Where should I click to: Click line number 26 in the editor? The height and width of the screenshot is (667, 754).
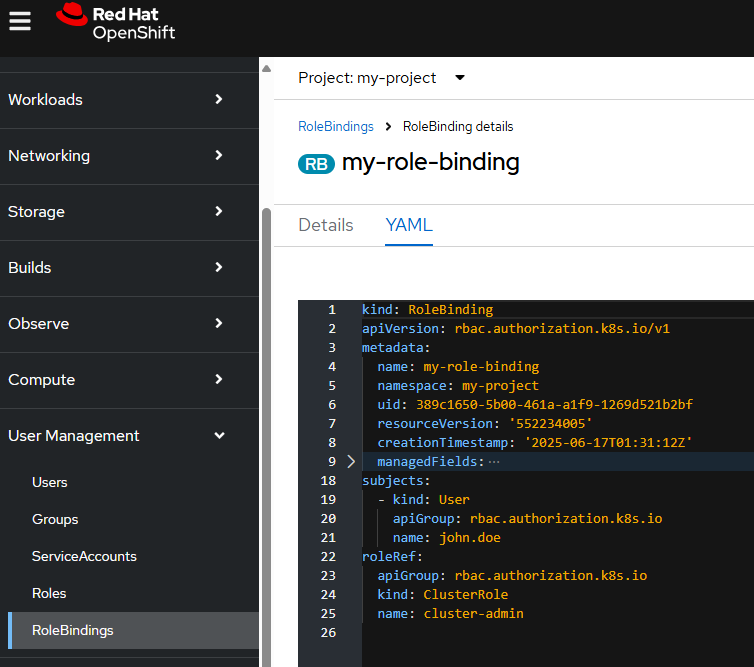point(328,633)
